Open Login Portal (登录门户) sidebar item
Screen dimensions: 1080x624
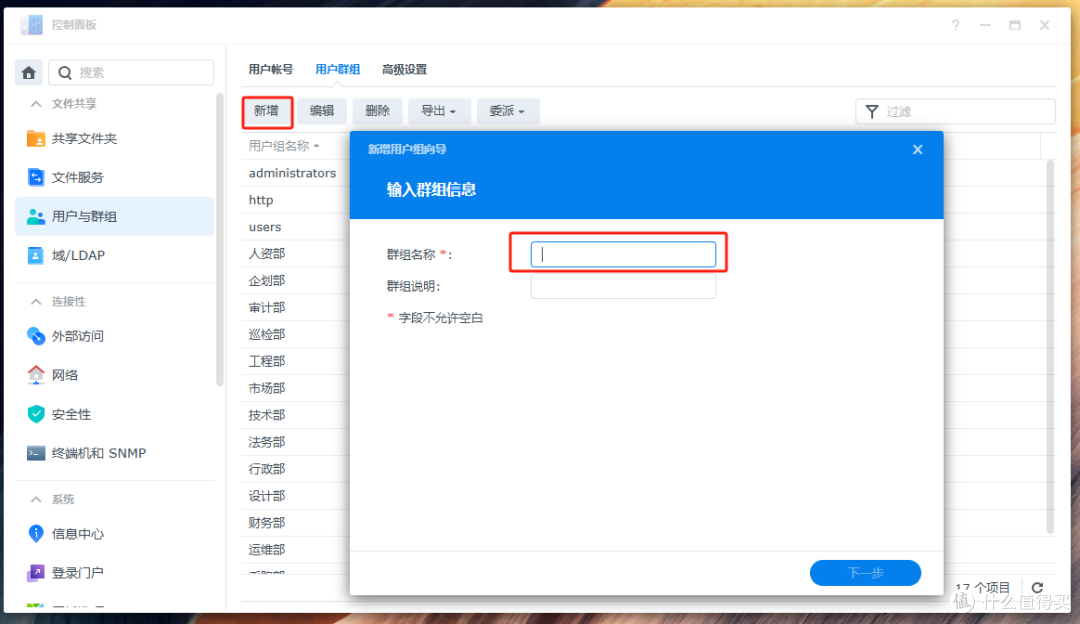click(114, 572)
